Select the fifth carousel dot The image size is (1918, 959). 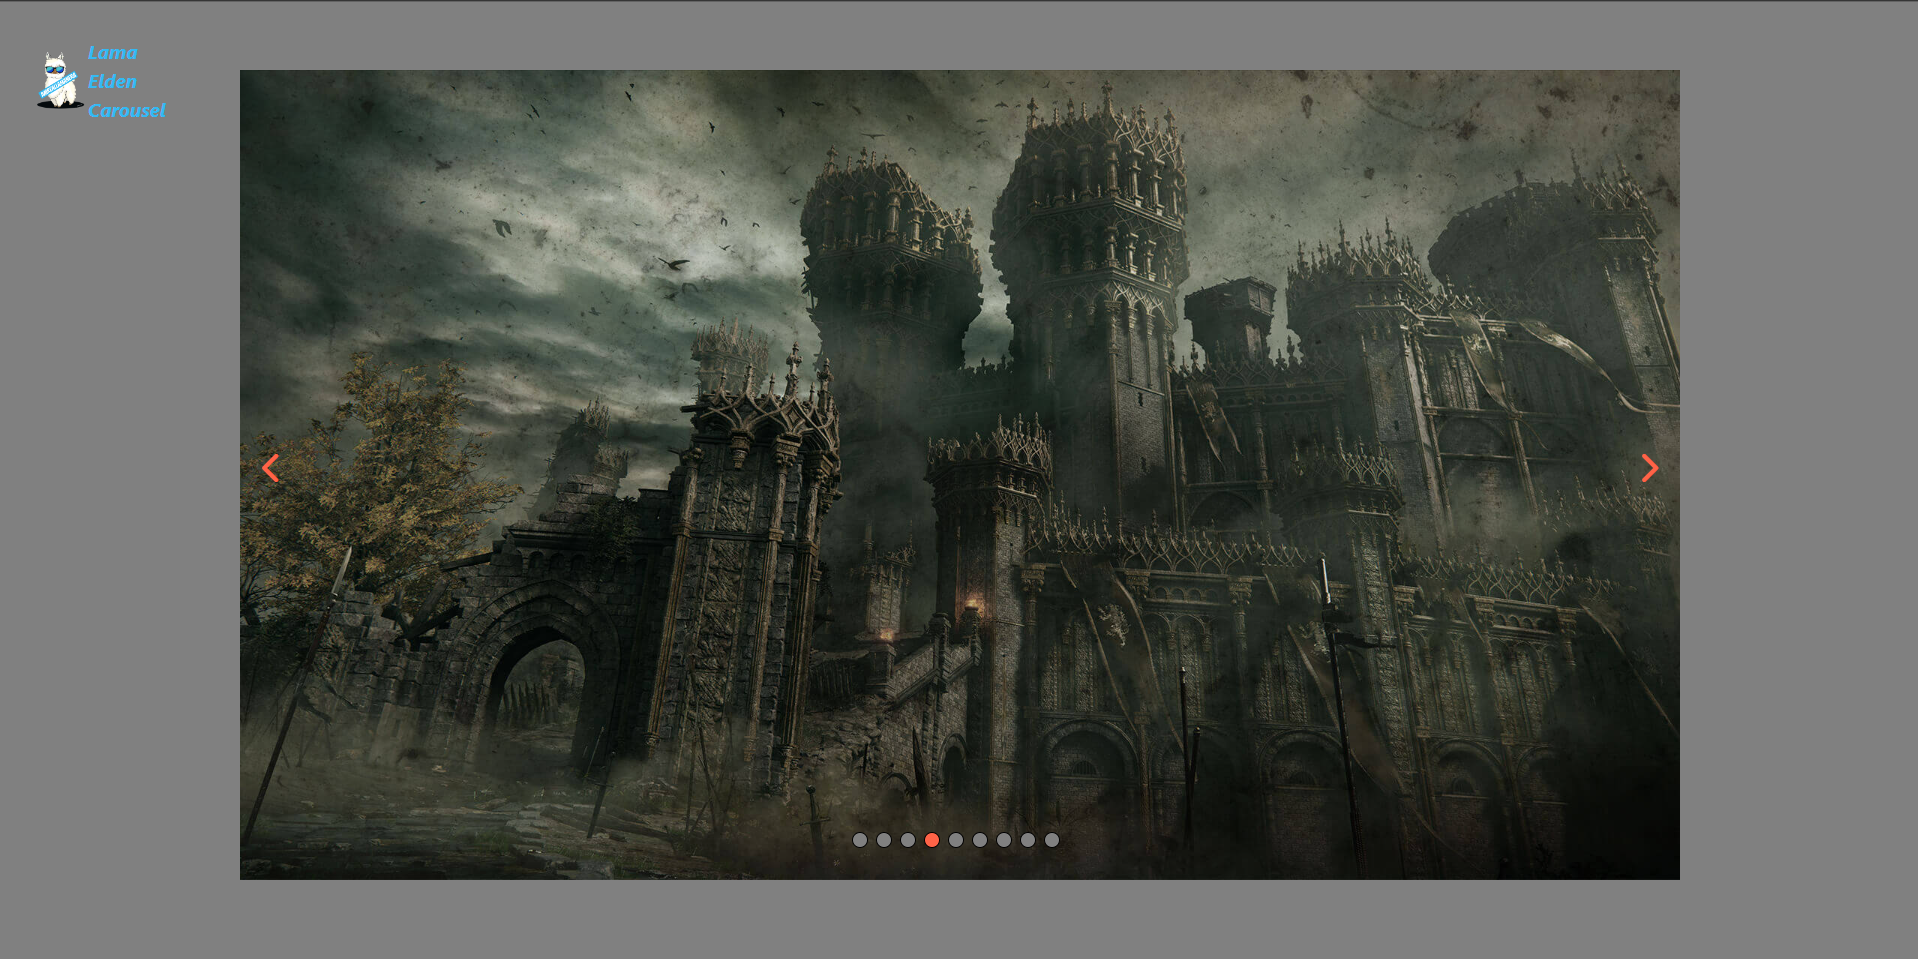point(956,840)
